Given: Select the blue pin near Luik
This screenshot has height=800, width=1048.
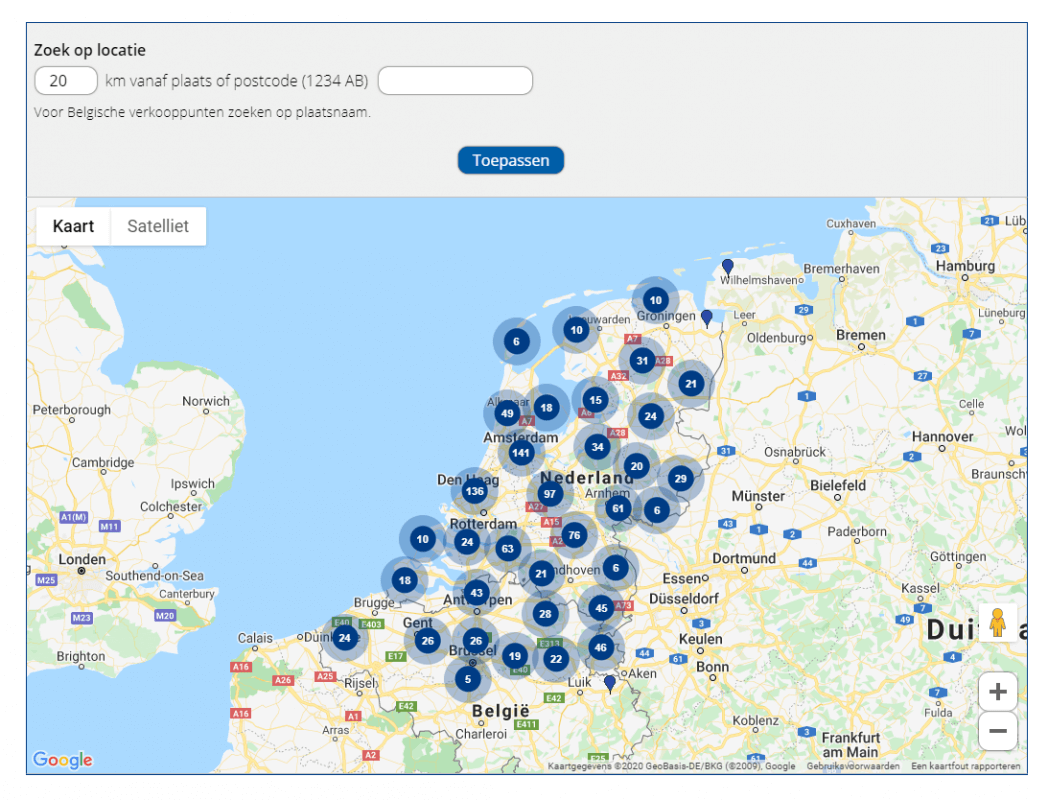Looking at the screenshot, I should click(x=610, y=683).
